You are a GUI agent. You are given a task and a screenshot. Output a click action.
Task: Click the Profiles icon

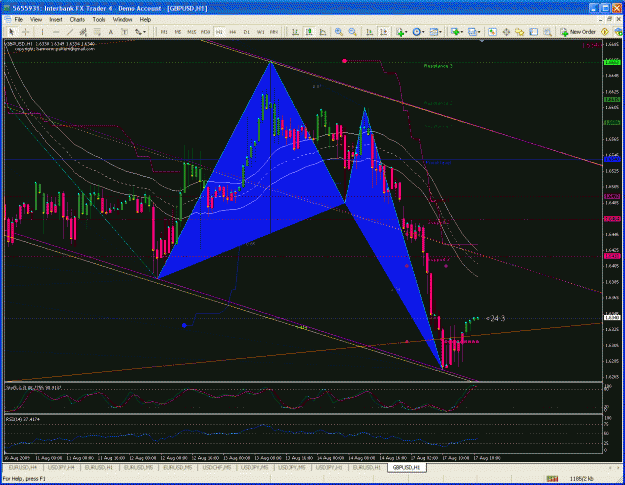pos(472,32)
